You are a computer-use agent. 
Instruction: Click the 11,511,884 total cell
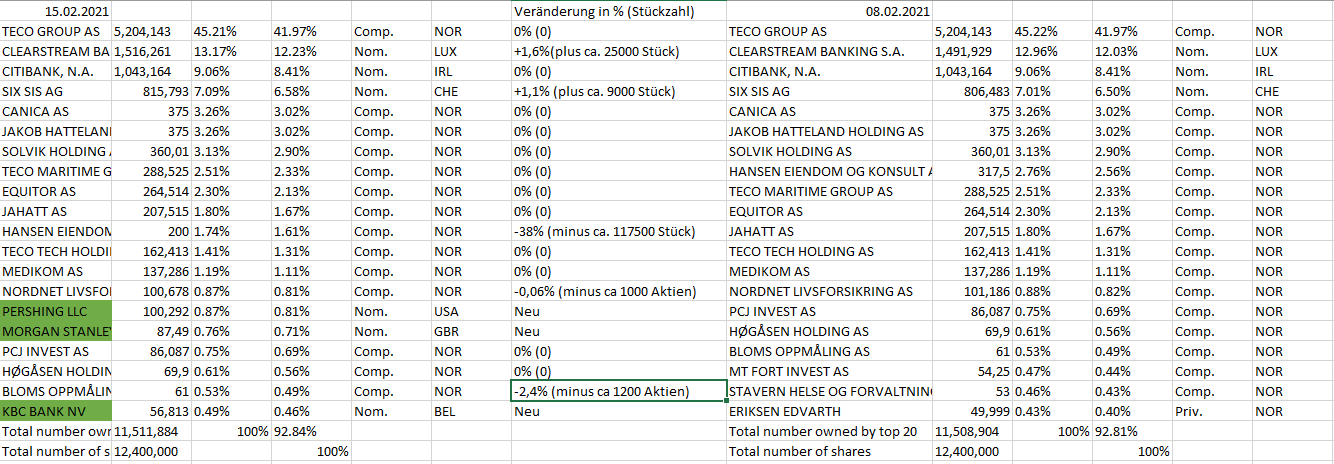(x=147, y=431)
